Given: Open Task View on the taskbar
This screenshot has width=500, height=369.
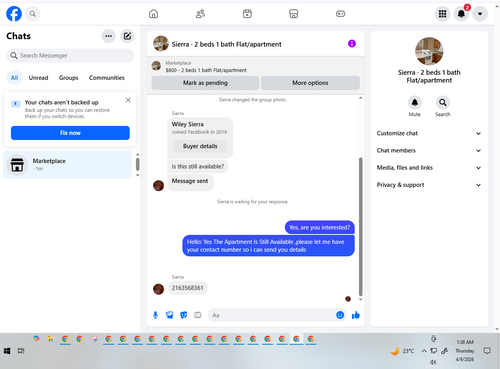Looking at the screenshot, I should (21, 351).
